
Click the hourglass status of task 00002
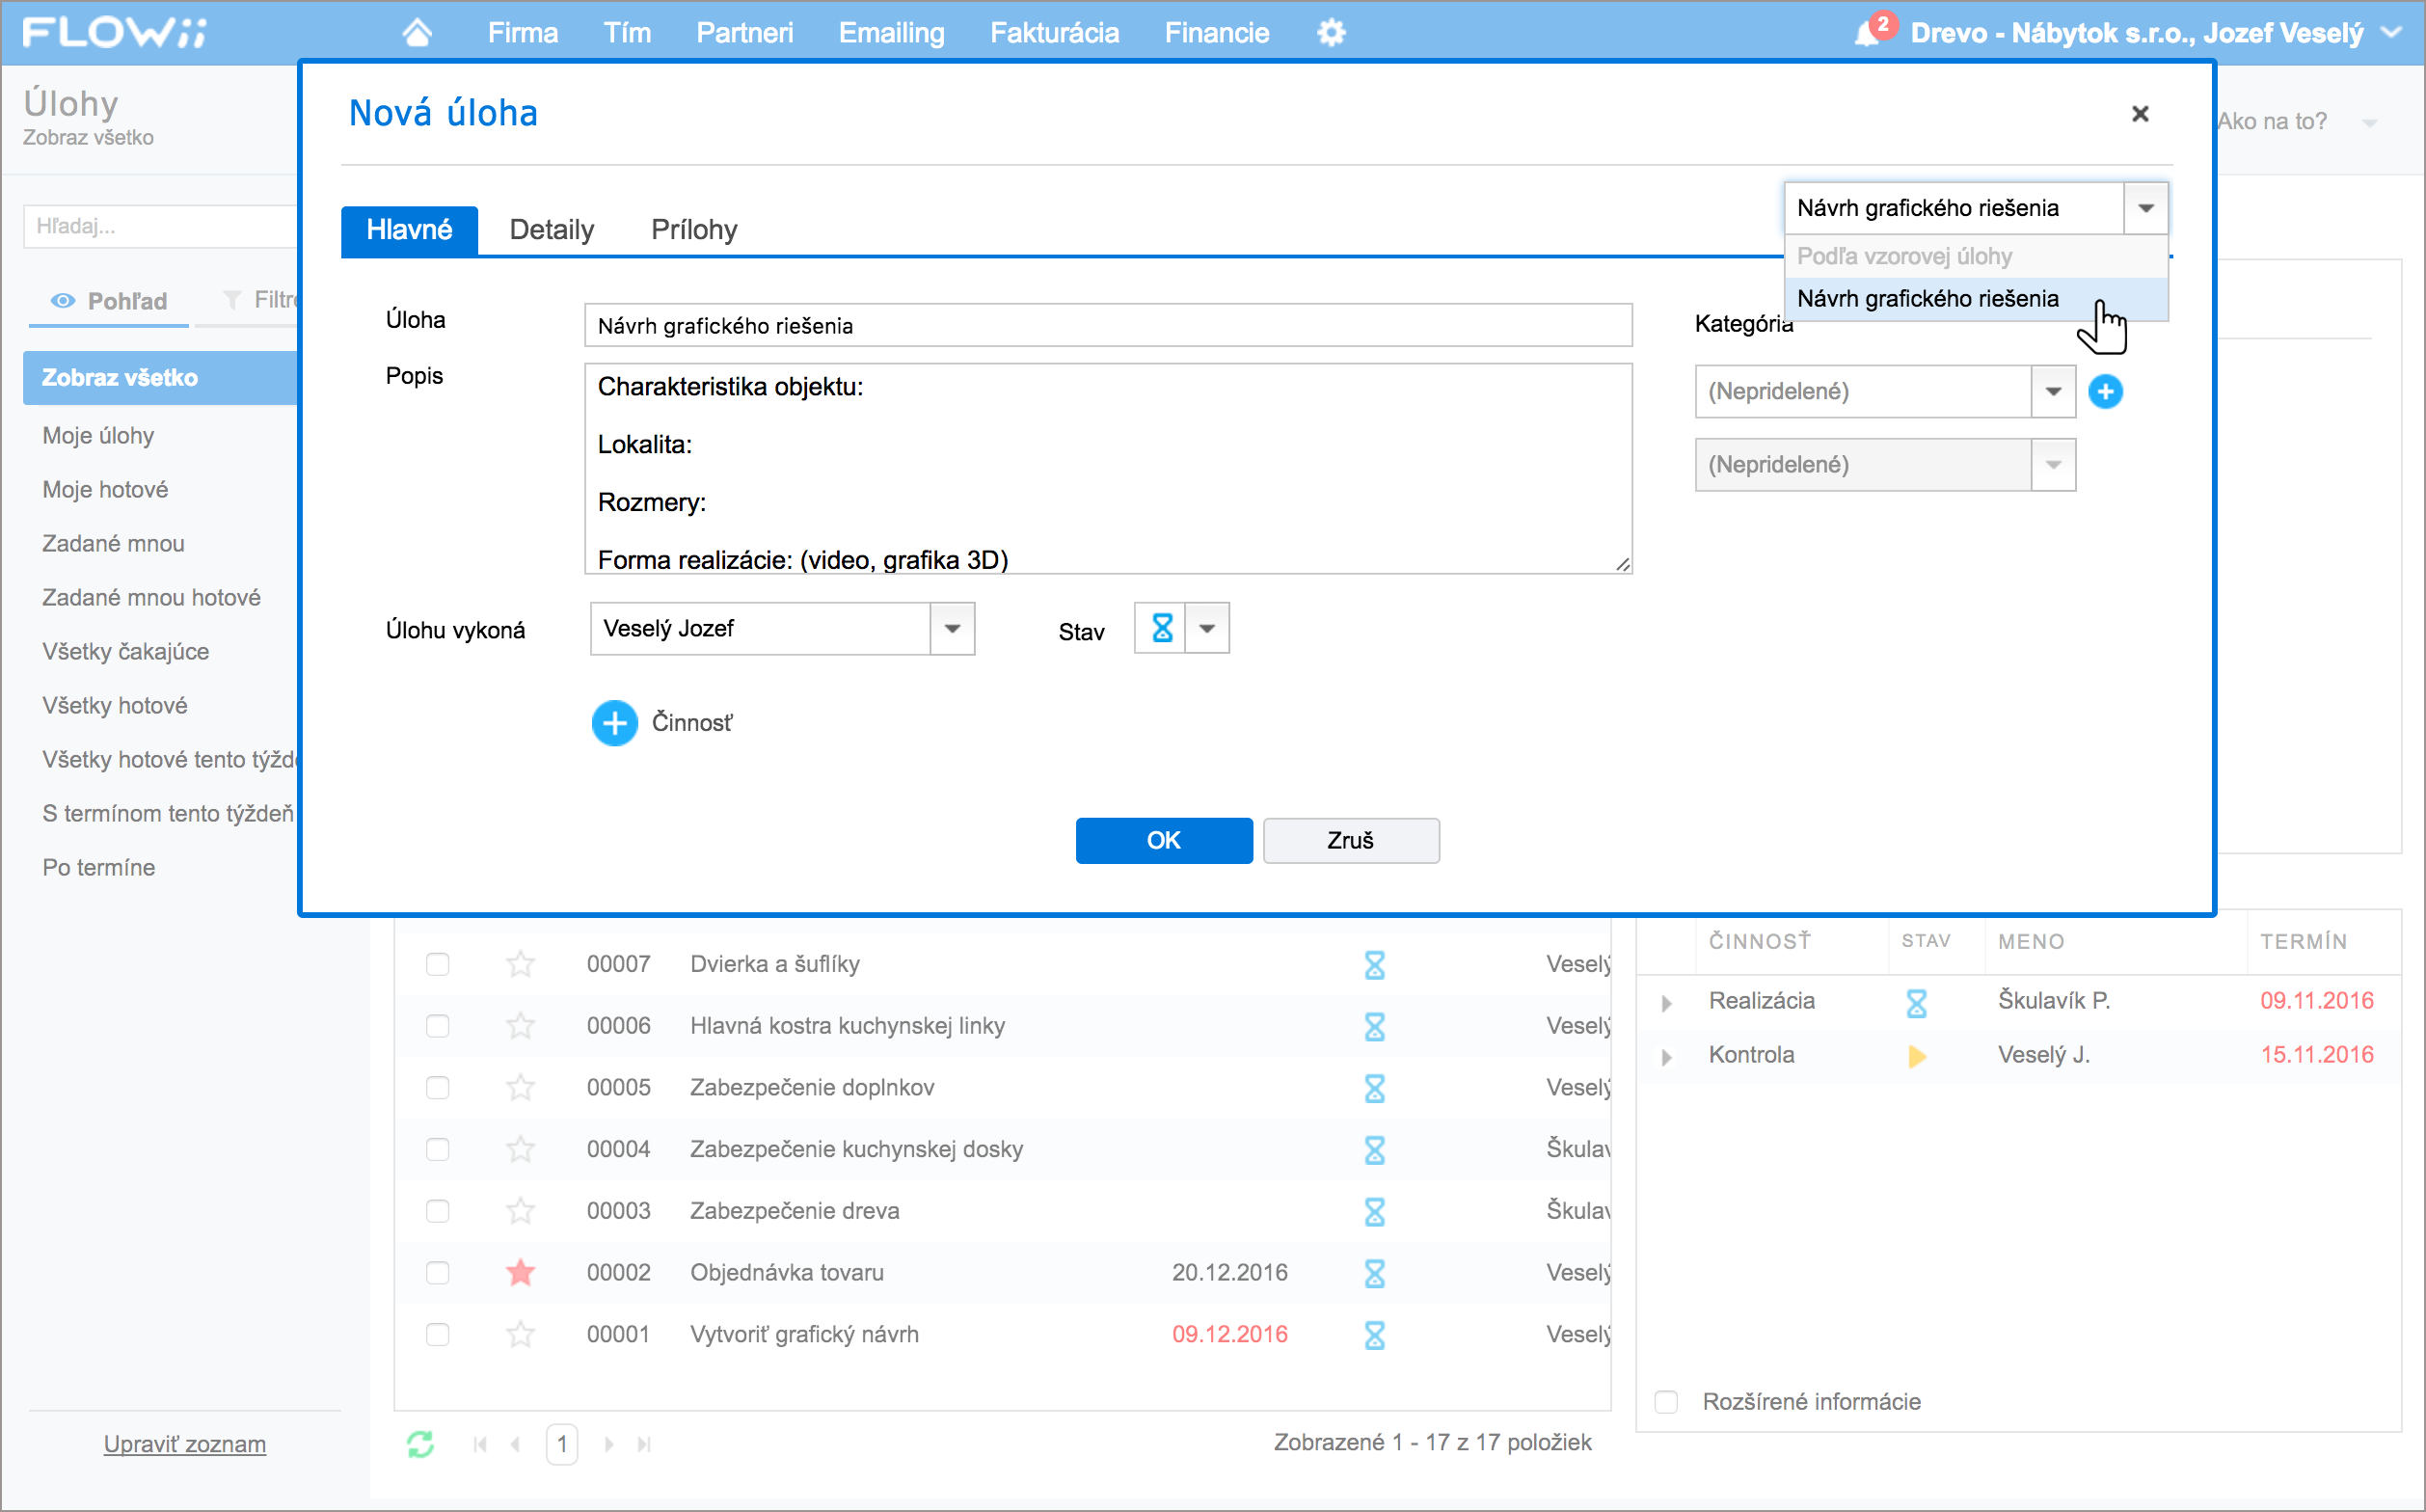tap(1374, 1273)
